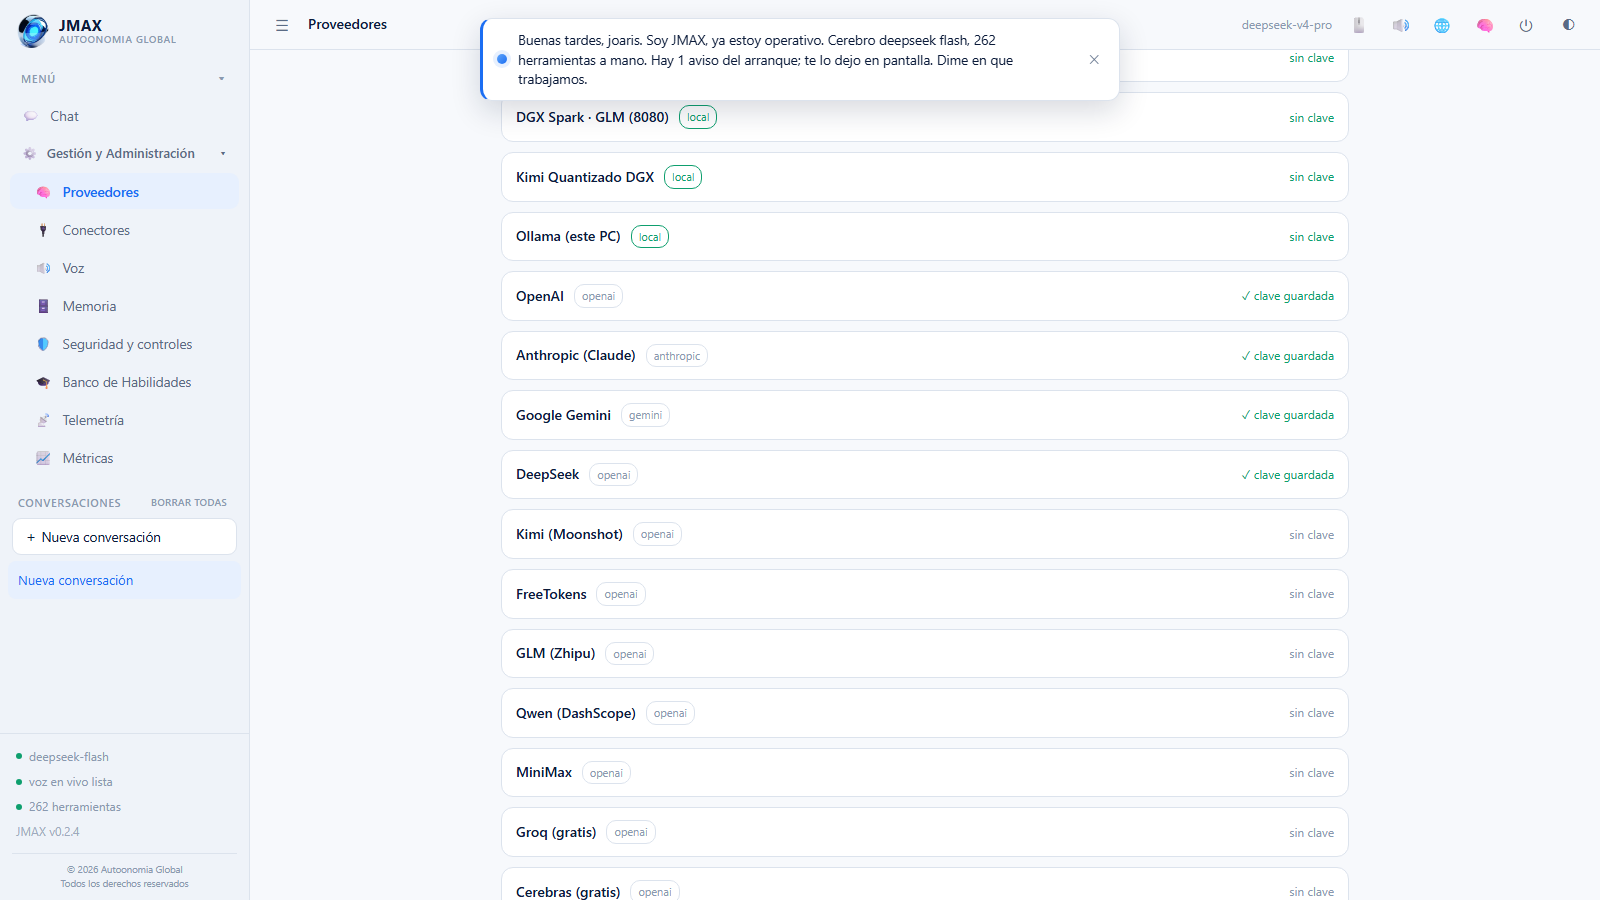This screenshot has height=900, width=1600.
Task: Click the speaker icon in top bar
Action: (1401, 25)
